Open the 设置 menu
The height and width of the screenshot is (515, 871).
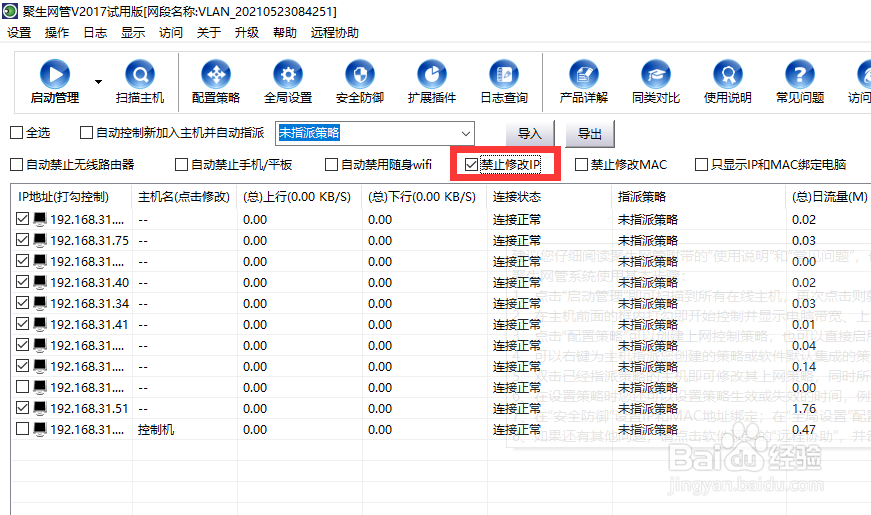[x=19, y=33]
